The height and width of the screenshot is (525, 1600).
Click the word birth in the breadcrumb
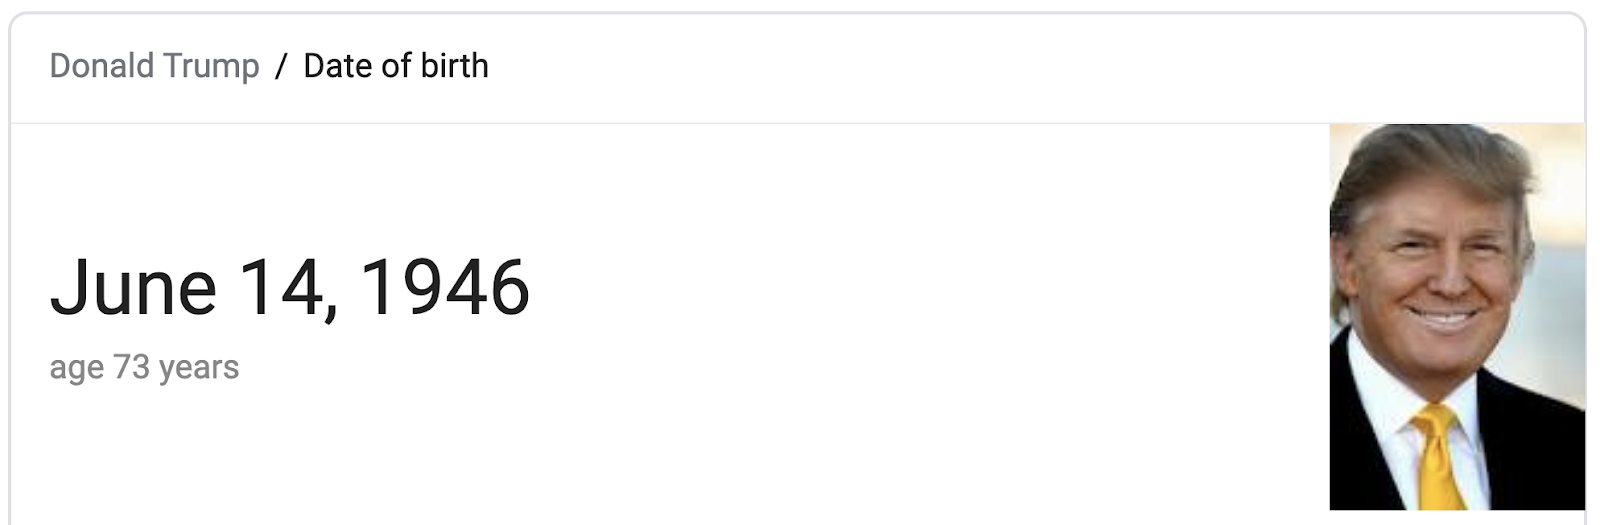pos(455,66)
